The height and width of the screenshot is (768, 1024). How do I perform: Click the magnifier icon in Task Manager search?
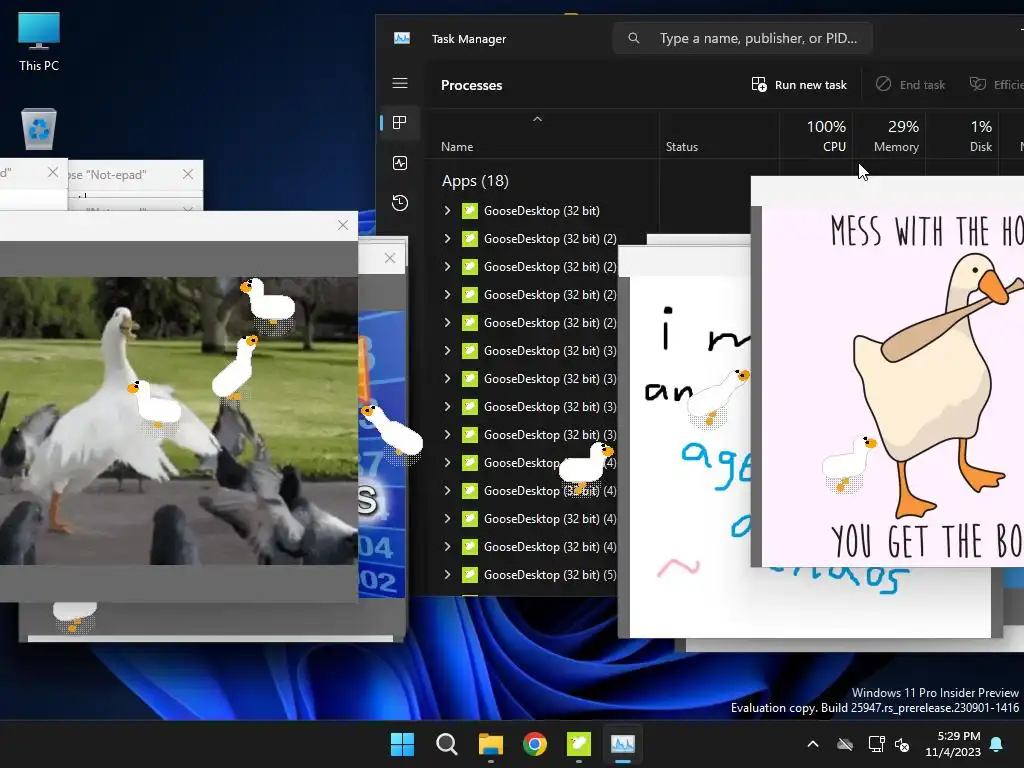tap(633, 38)
